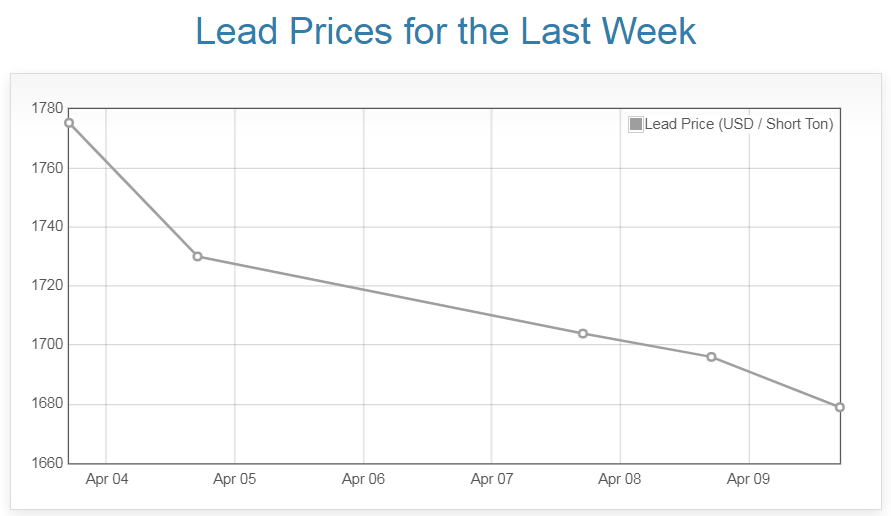Select the 1700 y-axis label

(47, 345)
